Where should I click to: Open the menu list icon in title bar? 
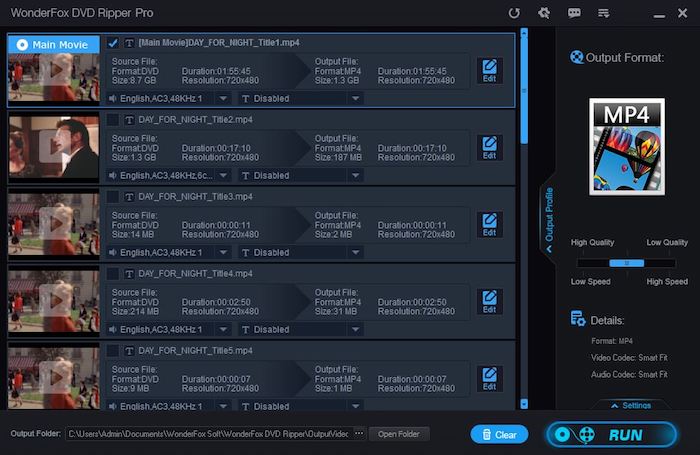(604, 13)
